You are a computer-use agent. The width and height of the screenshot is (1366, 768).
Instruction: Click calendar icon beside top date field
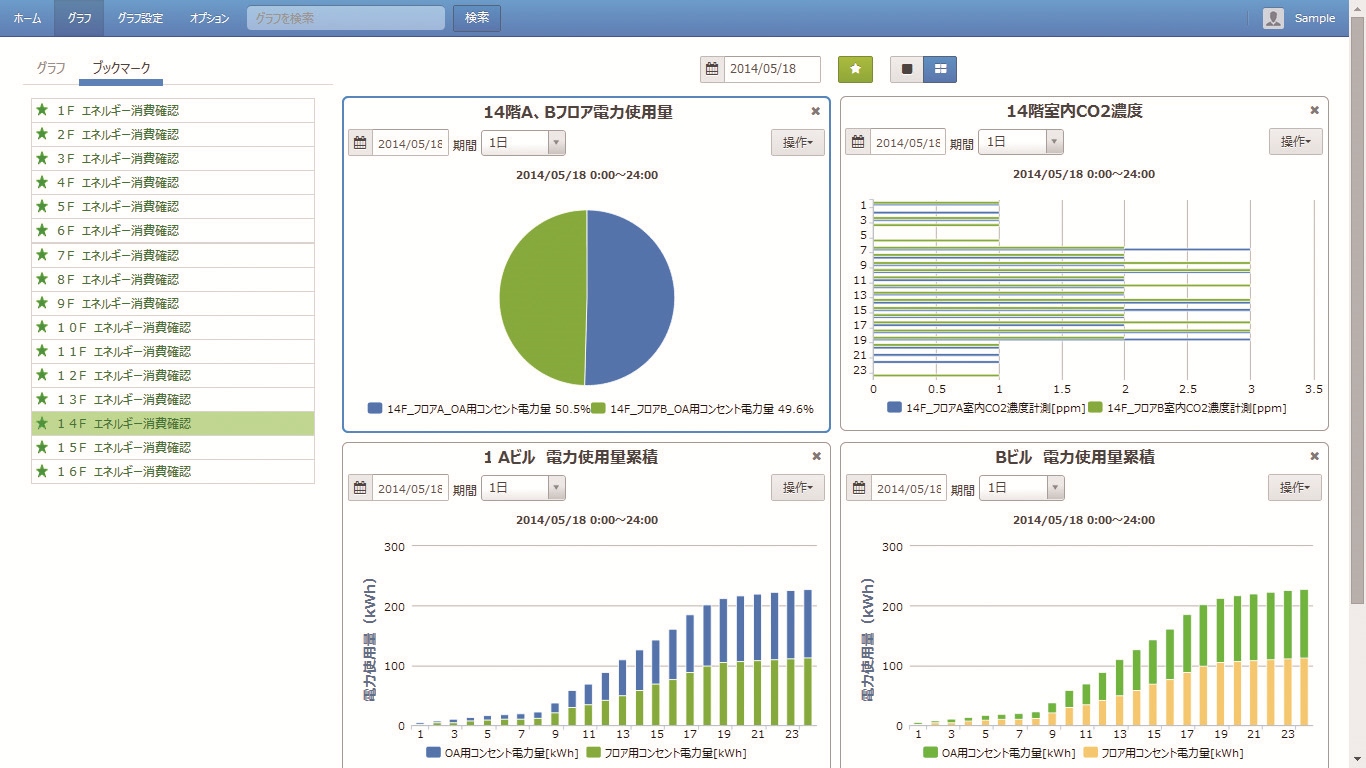[712, 69]
